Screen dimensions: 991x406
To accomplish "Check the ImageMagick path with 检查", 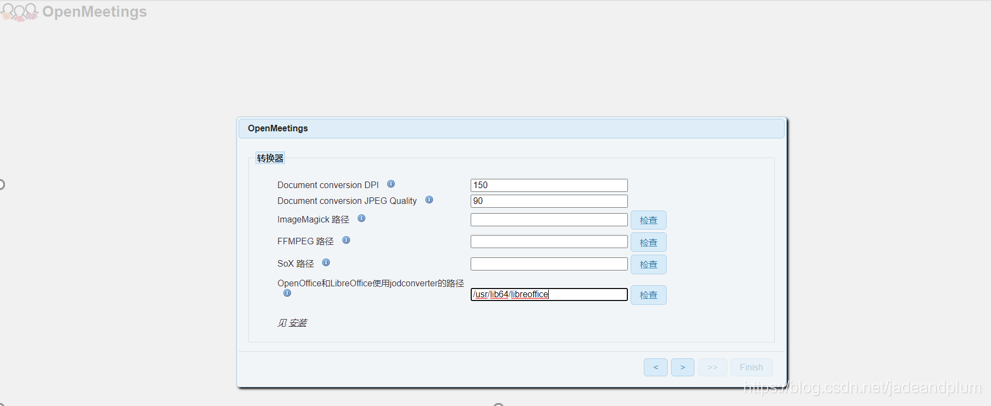I will coord(648,220).
